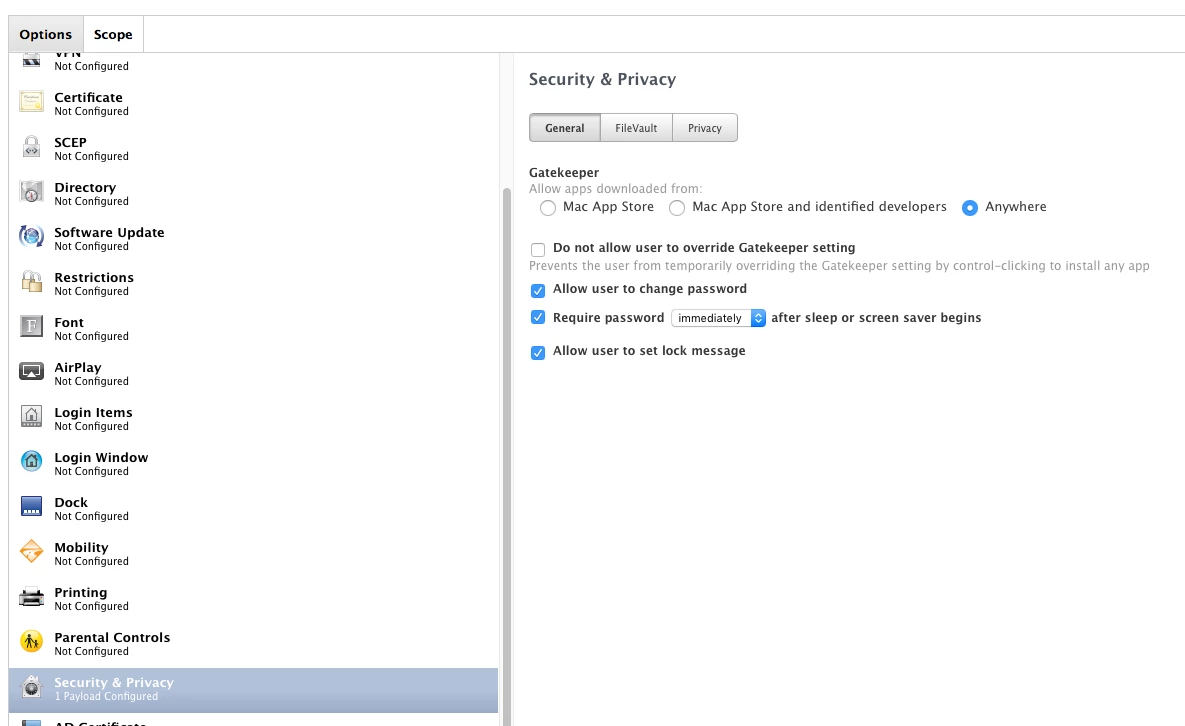Uncheck Allow user to set lock message
Viewport: 1185px width, 726px height.
538,352
